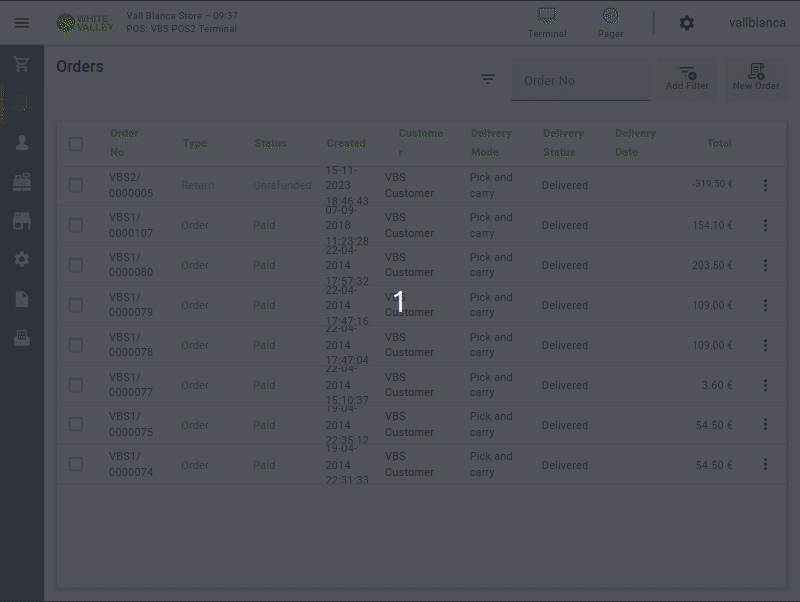Image resolution: width=800 pixels, height=602 pixels.
Task: Select checkbox for order VBS2/0000005
Action: [x=76, y=185]
